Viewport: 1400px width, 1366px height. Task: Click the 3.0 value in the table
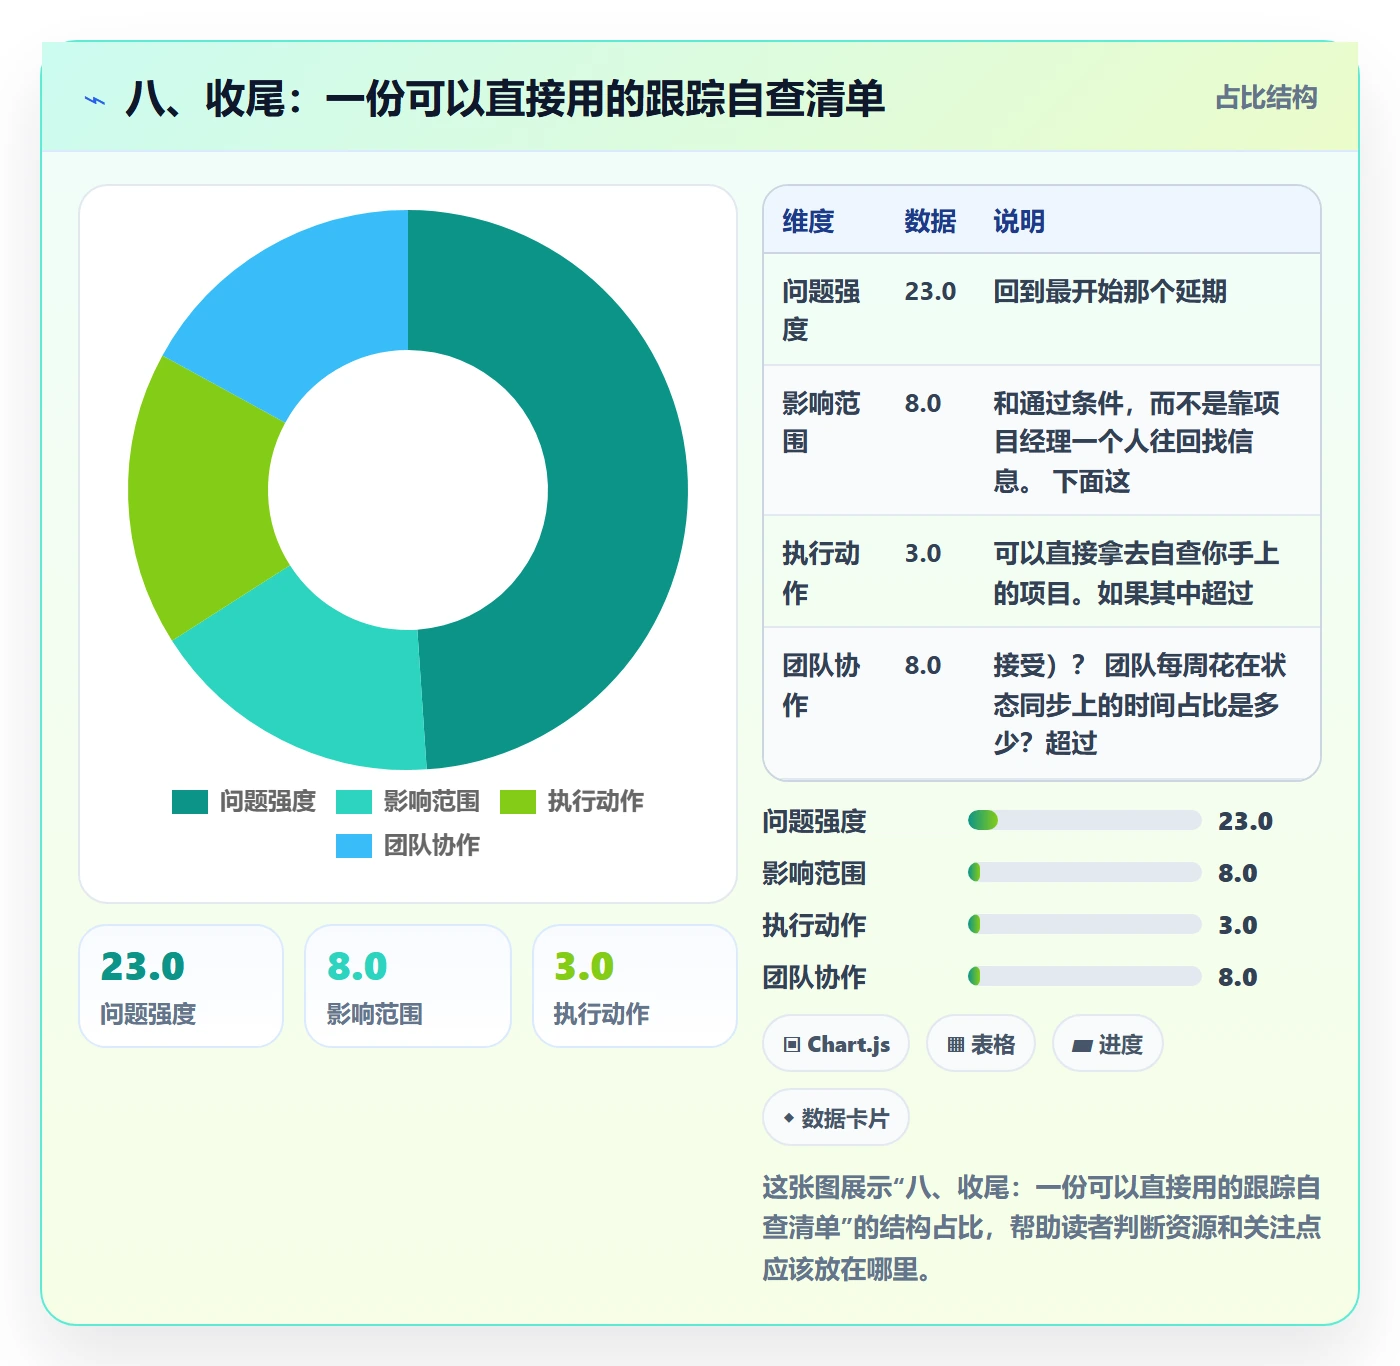coord(923,554)
